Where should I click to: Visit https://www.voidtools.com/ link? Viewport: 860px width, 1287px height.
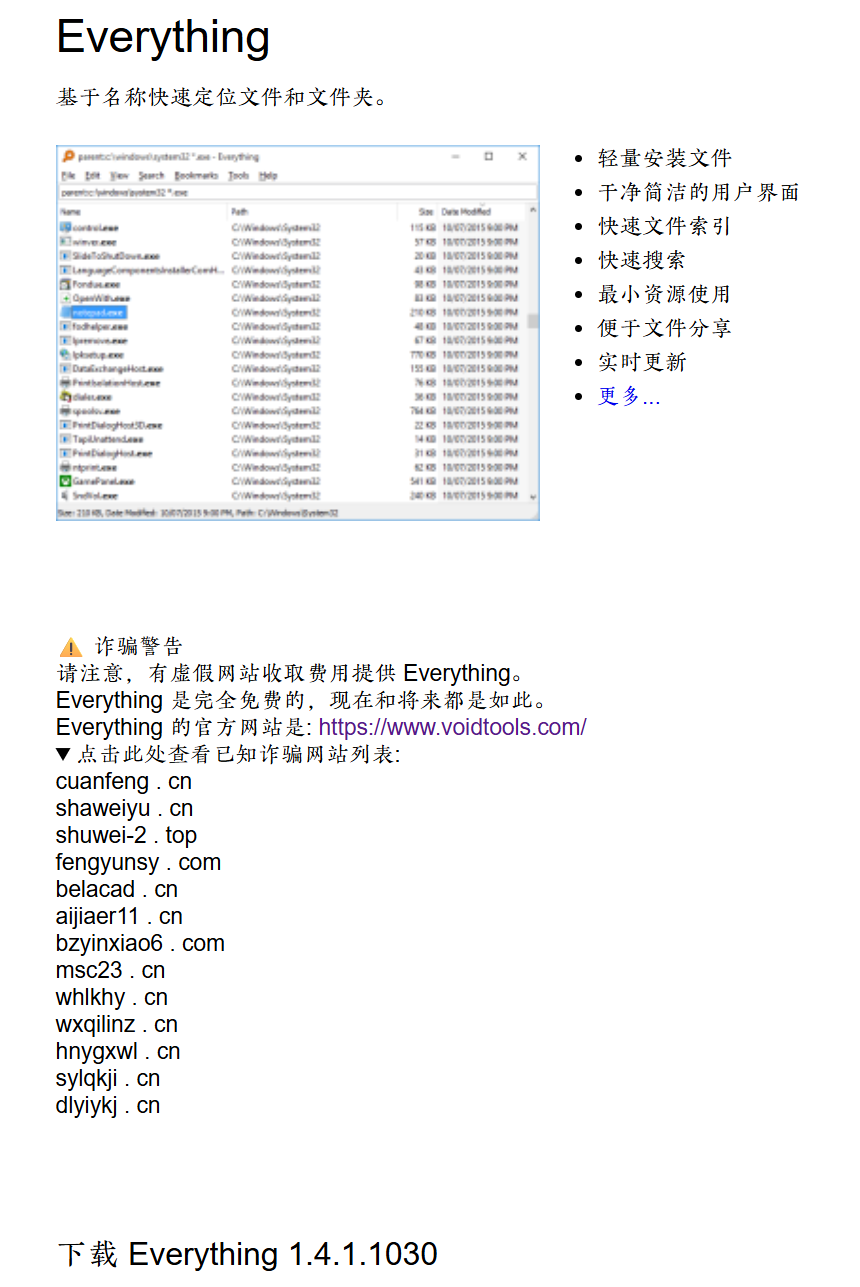452,727
